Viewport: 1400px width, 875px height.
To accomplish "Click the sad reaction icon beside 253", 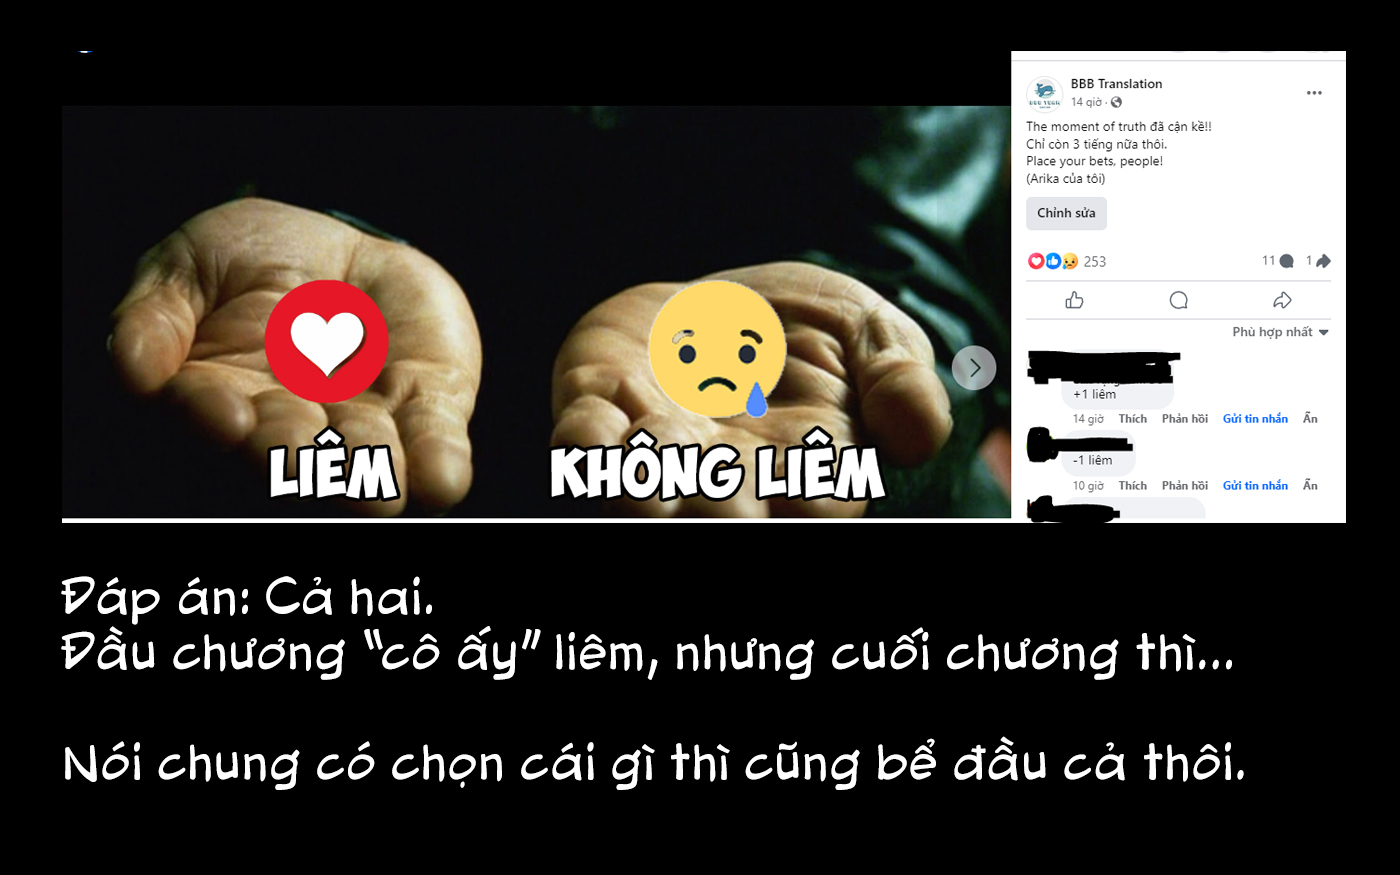I will pos(1070,261).
